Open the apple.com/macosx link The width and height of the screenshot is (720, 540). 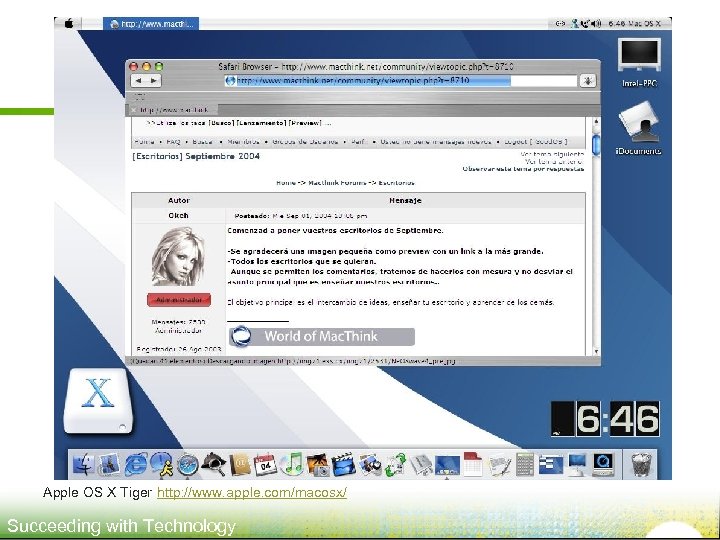pos(252,493)
